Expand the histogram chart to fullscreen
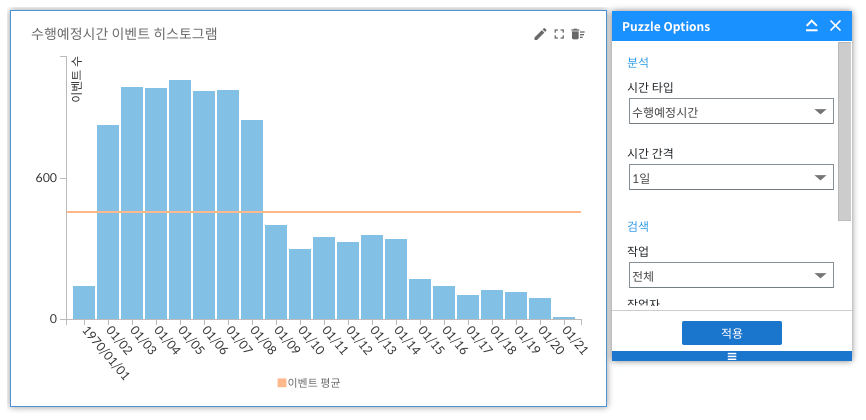The image size is (866, 420). (559, 34)
